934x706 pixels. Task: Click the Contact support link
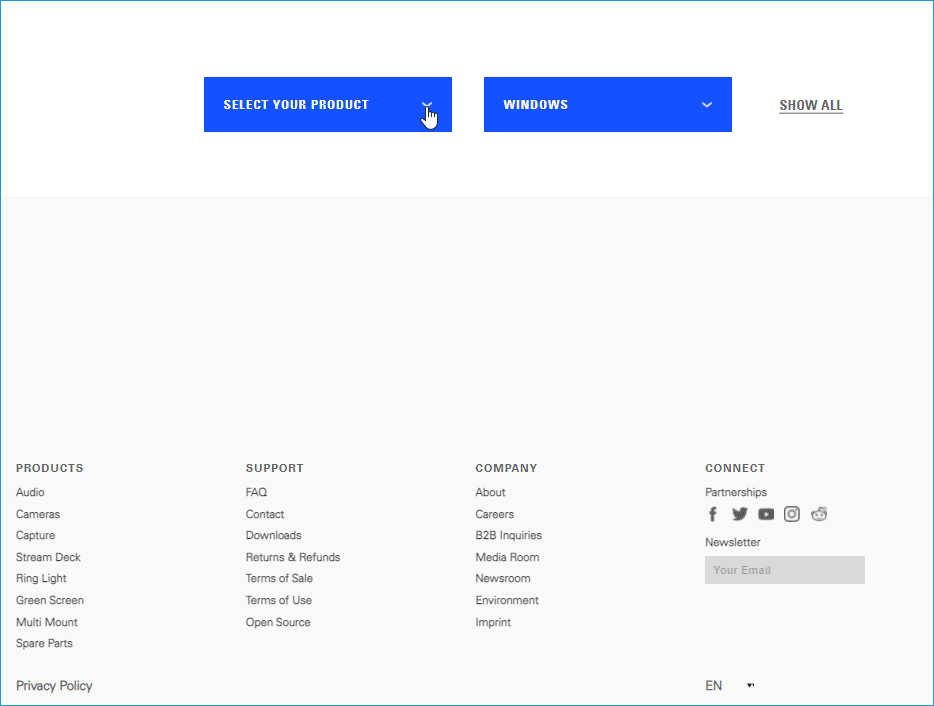(265, 514)
